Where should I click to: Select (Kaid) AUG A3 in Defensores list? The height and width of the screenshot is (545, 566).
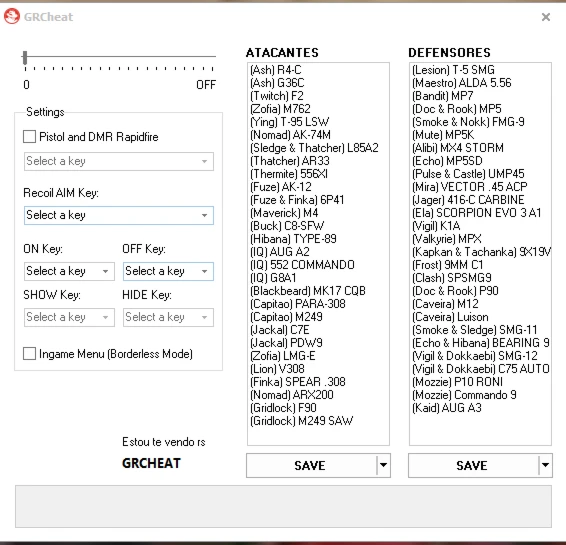tap(447, 407)
